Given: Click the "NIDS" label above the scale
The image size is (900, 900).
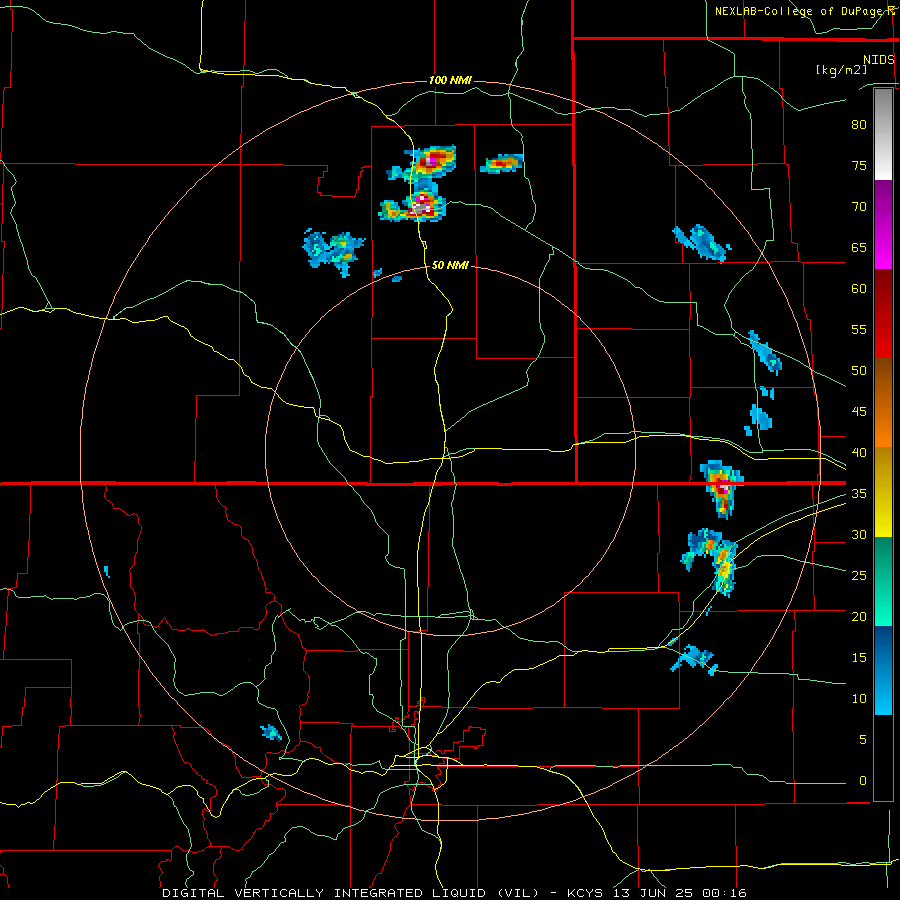Looking at the screenshot, I should [879, 60].
